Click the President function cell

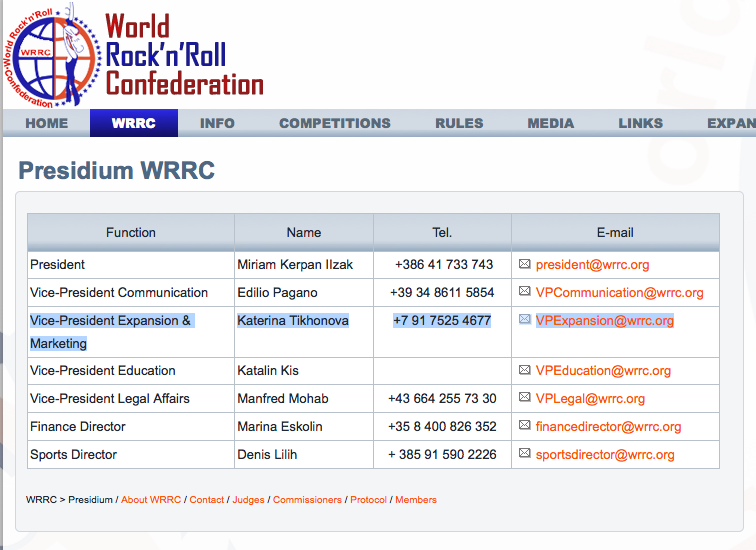click(131, 265)
